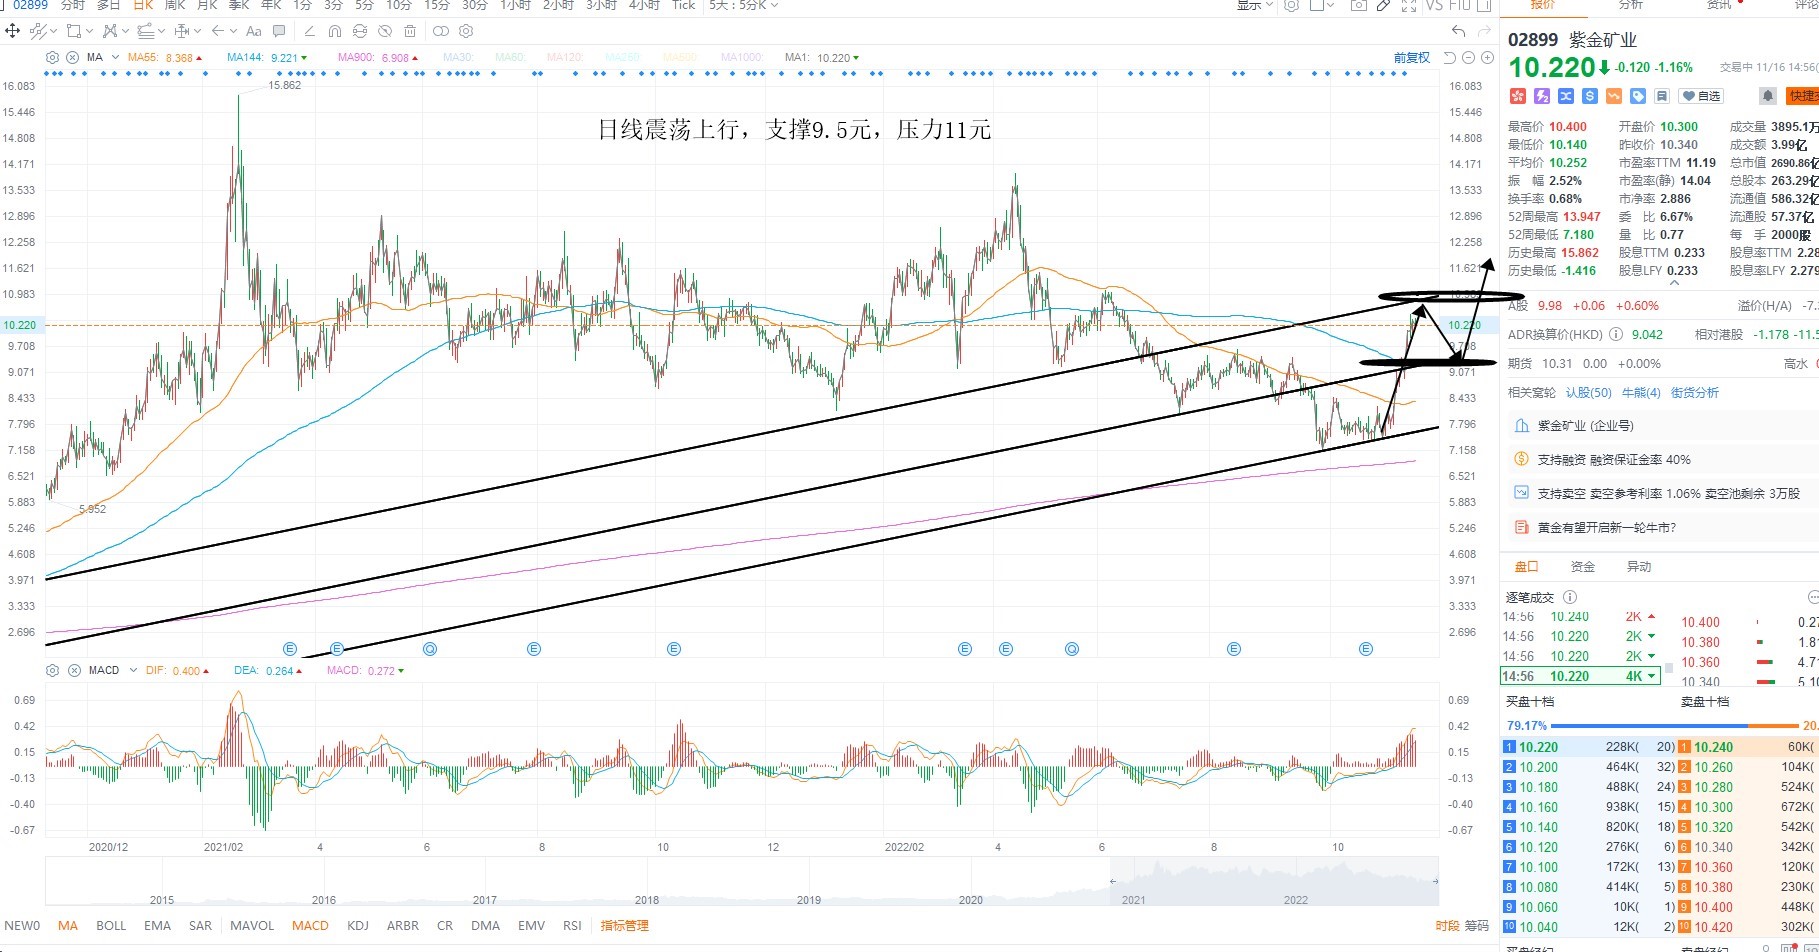
Task: Switch to the RSI indicator tab
Action: click(572, 925)
